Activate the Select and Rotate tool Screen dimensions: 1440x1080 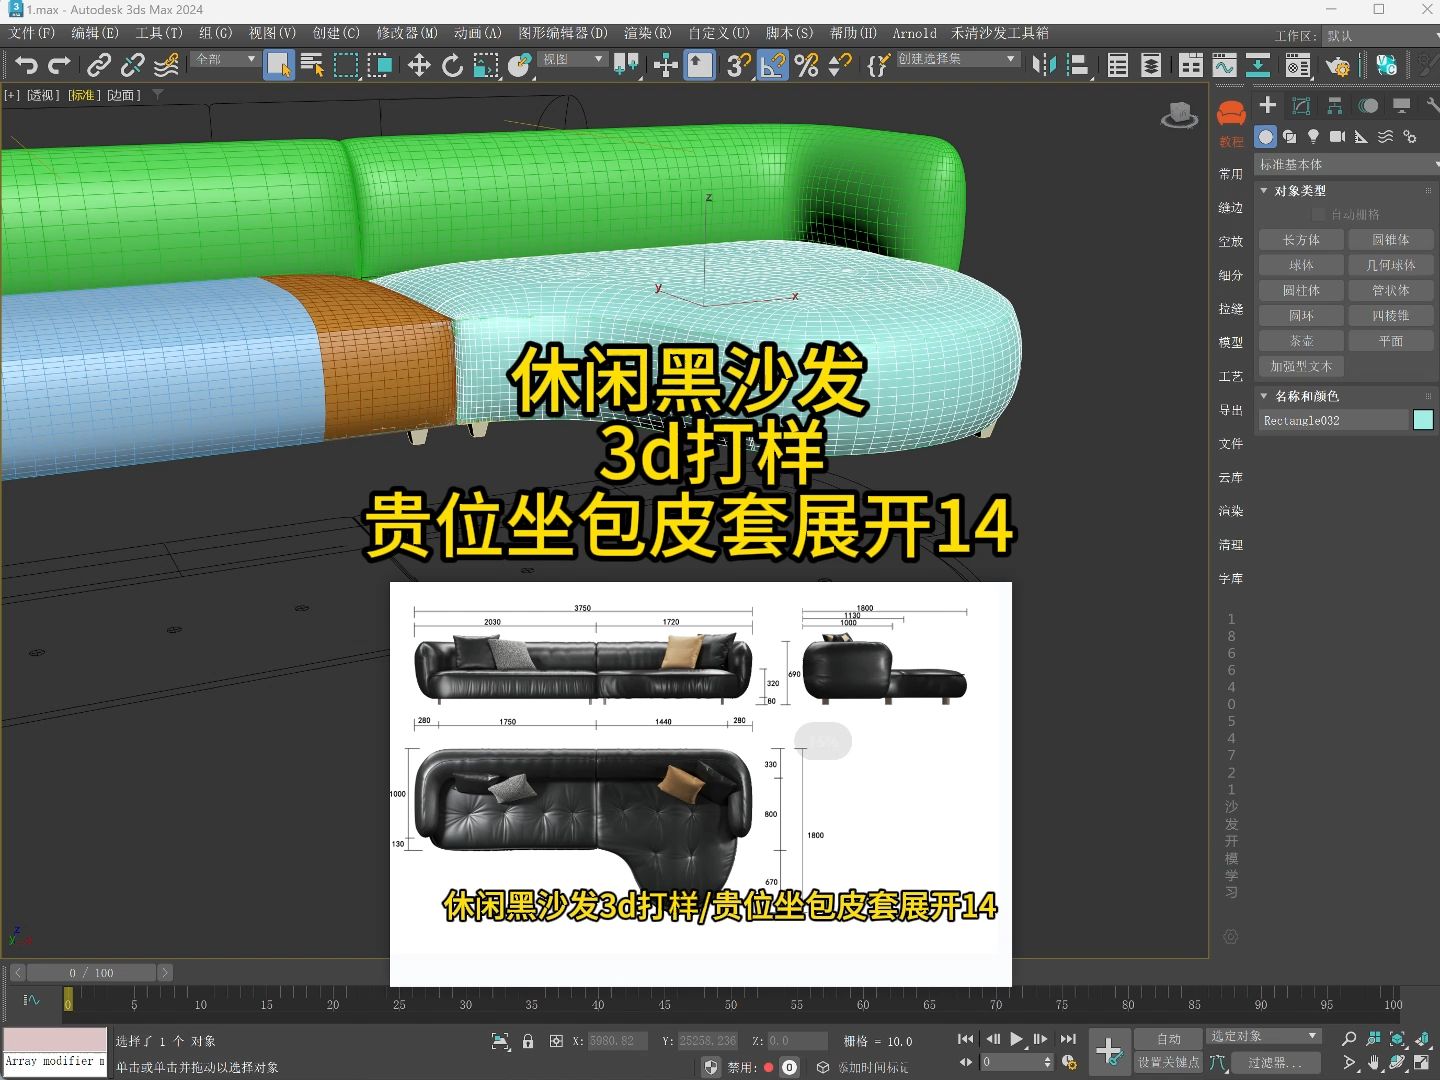tap(453, 66)
